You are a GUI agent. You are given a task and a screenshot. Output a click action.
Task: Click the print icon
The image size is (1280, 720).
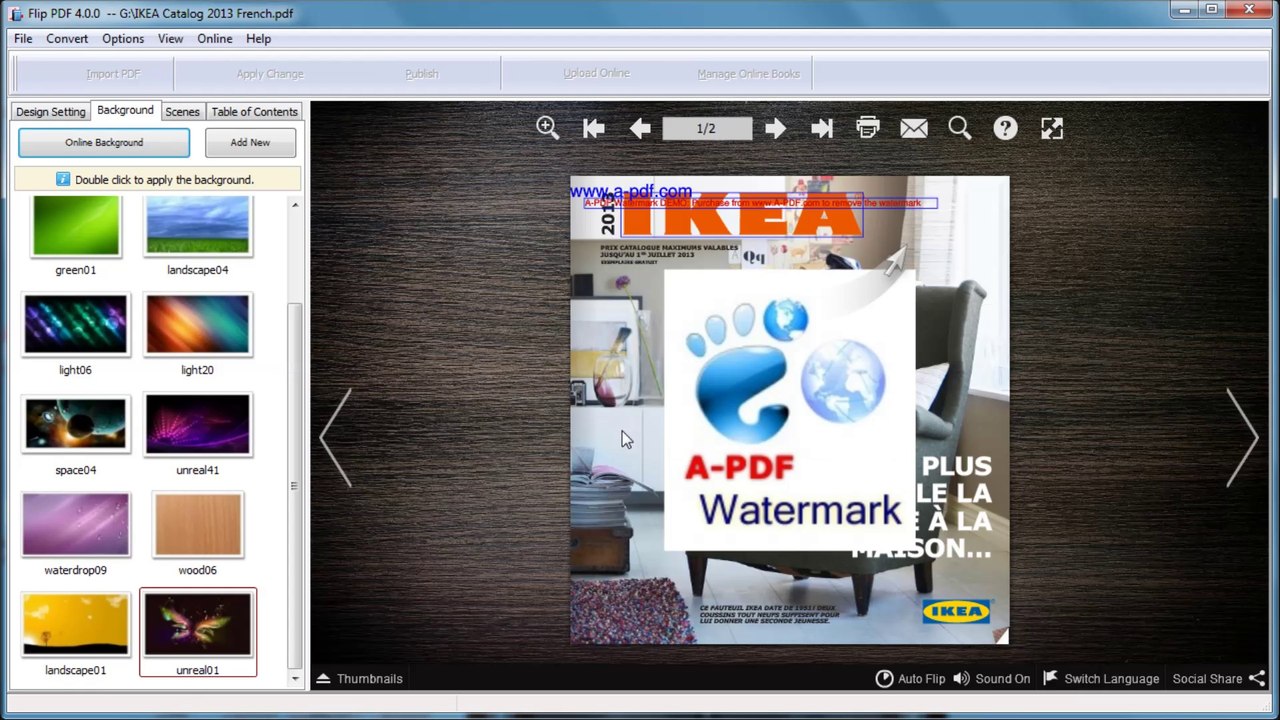pyautogui.click(x=868, y=128)
